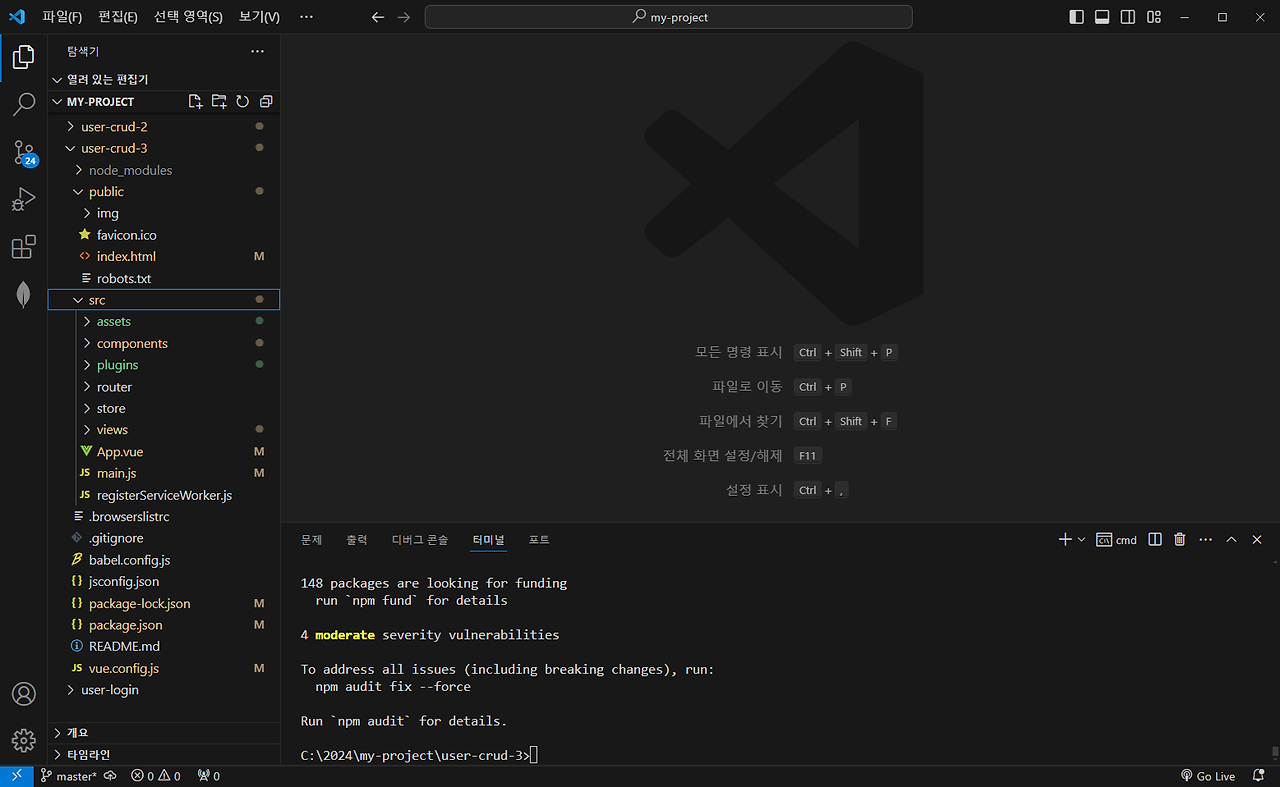1280x787 pixels.
Task: Select the cmd terminal instance
Action: click(x=1116, y=540)
